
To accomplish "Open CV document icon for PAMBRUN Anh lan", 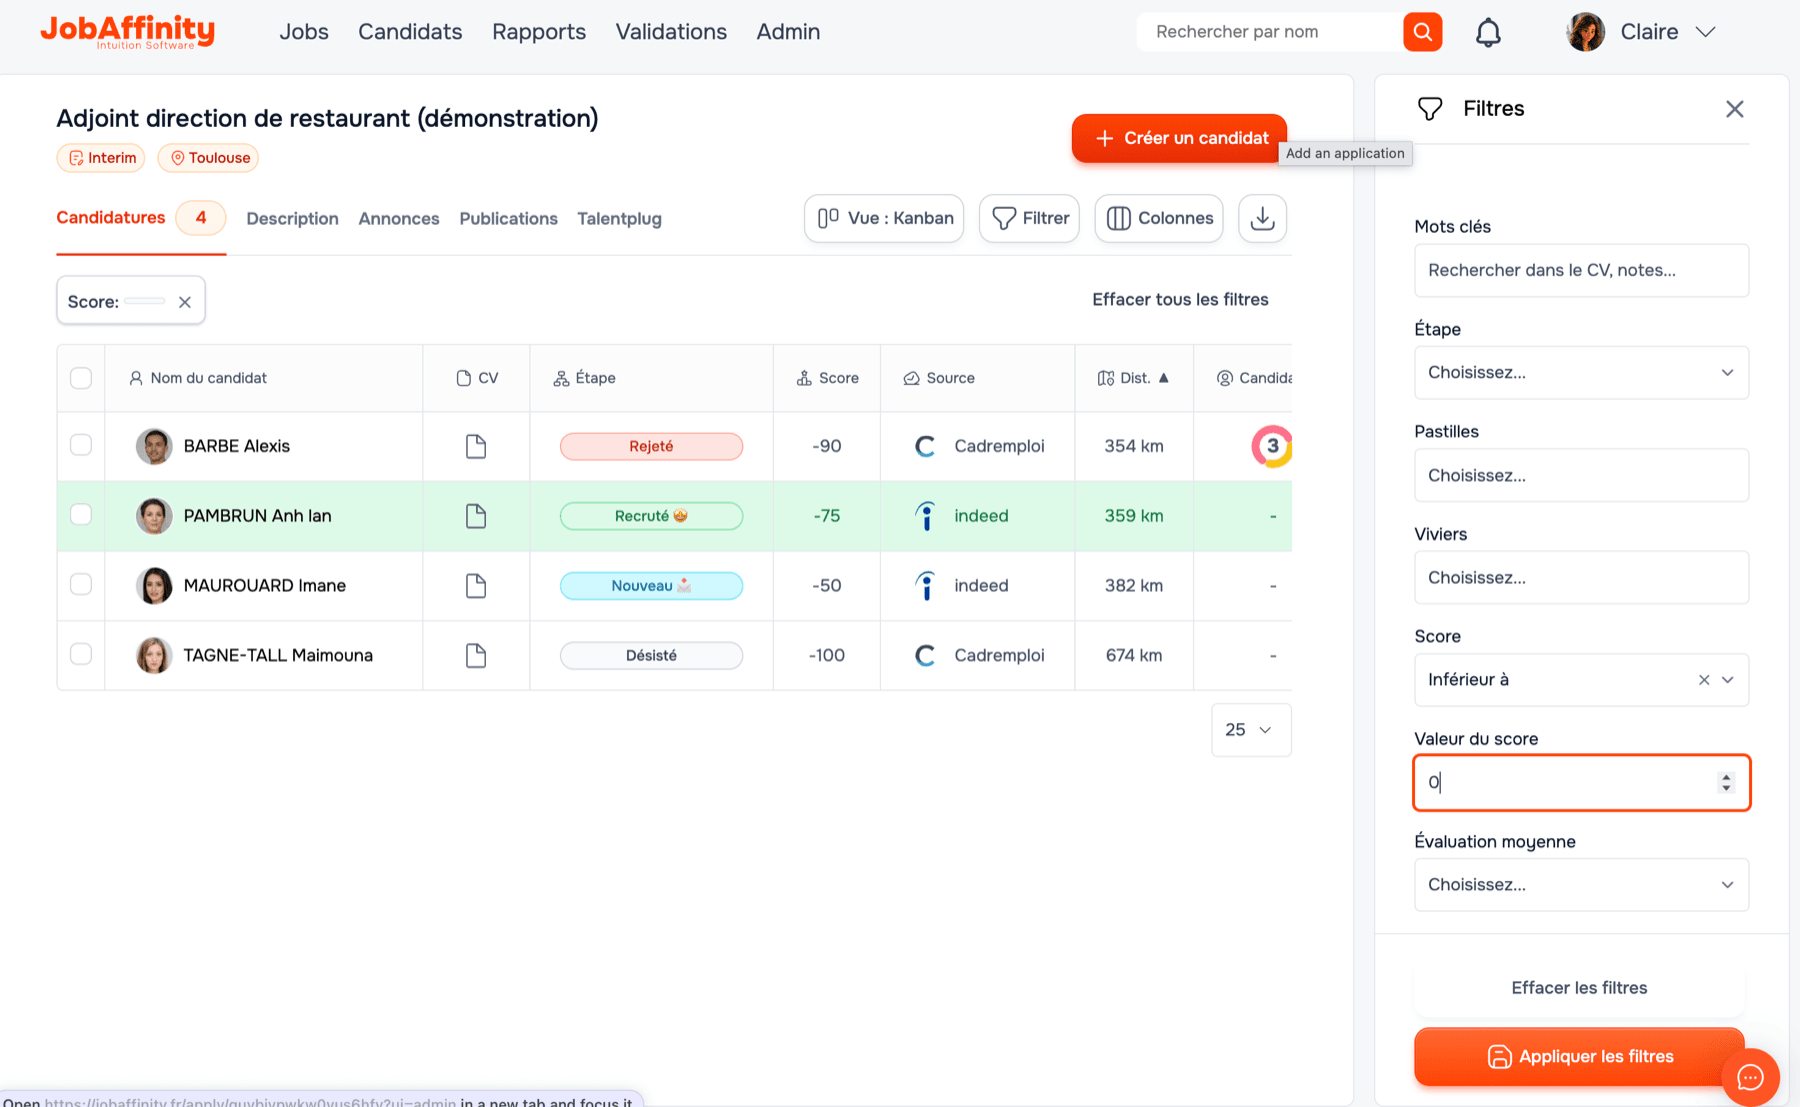I will coord(476,516).
